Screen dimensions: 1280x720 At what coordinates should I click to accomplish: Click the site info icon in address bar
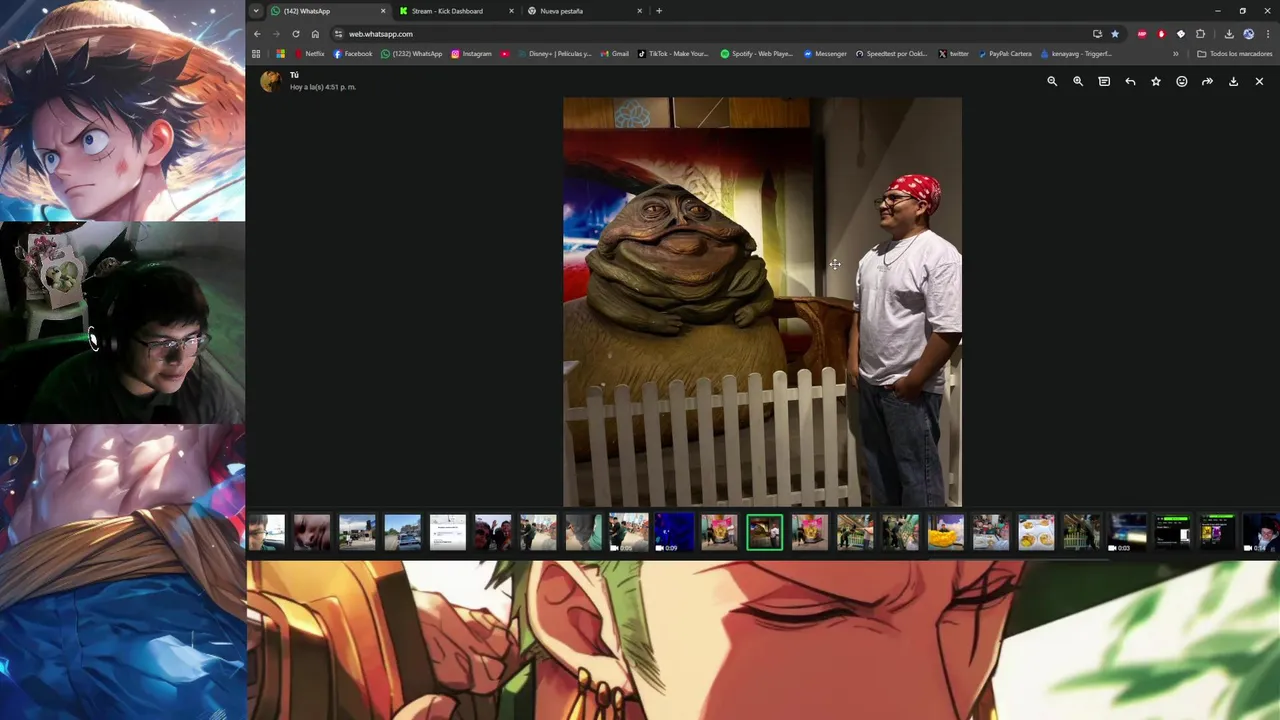point(338,34)
